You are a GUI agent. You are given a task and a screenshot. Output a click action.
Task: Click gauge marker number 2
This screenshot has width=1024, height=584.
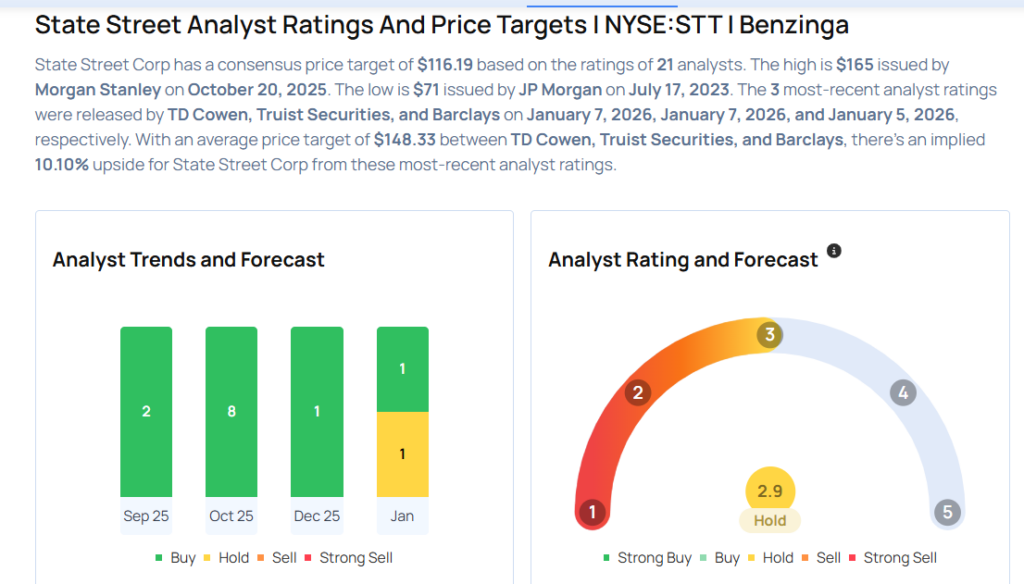[637, 393]
